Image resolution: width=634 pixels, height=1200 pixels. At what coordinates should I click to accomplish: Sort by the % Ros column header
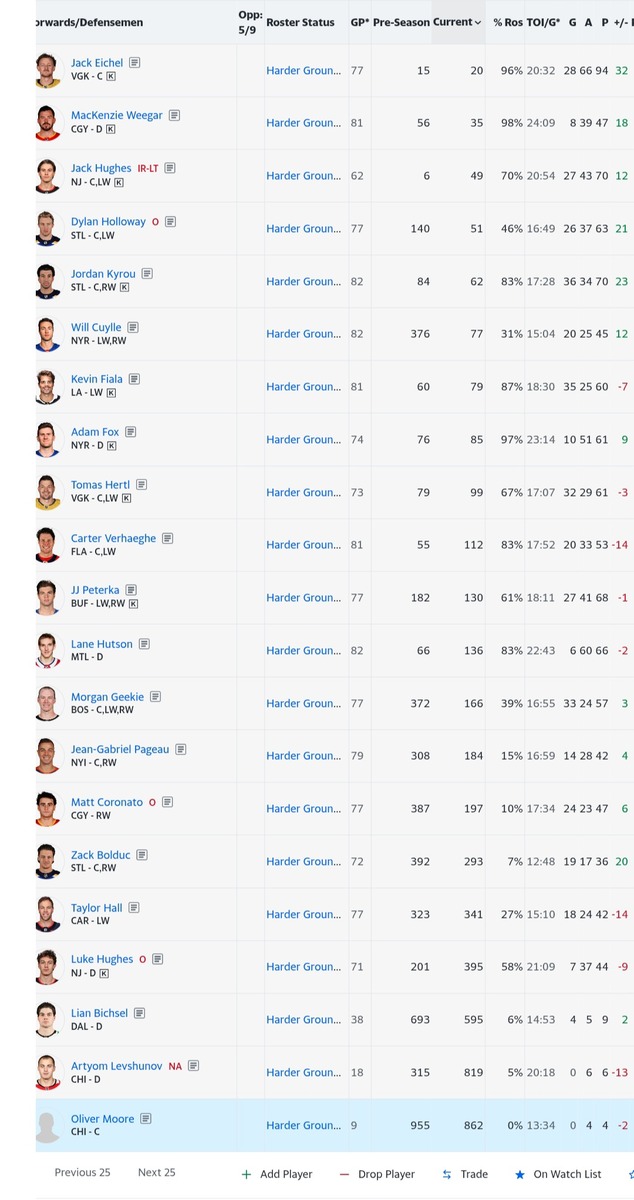[x=507, y=22]
